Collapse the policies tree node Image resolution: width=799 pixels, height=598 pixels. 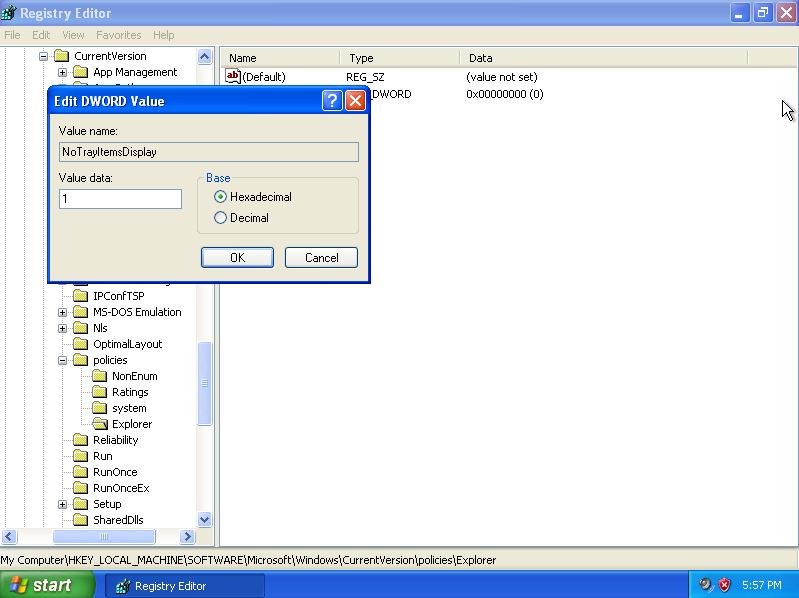pyautogui.click(x=62, y=361)
